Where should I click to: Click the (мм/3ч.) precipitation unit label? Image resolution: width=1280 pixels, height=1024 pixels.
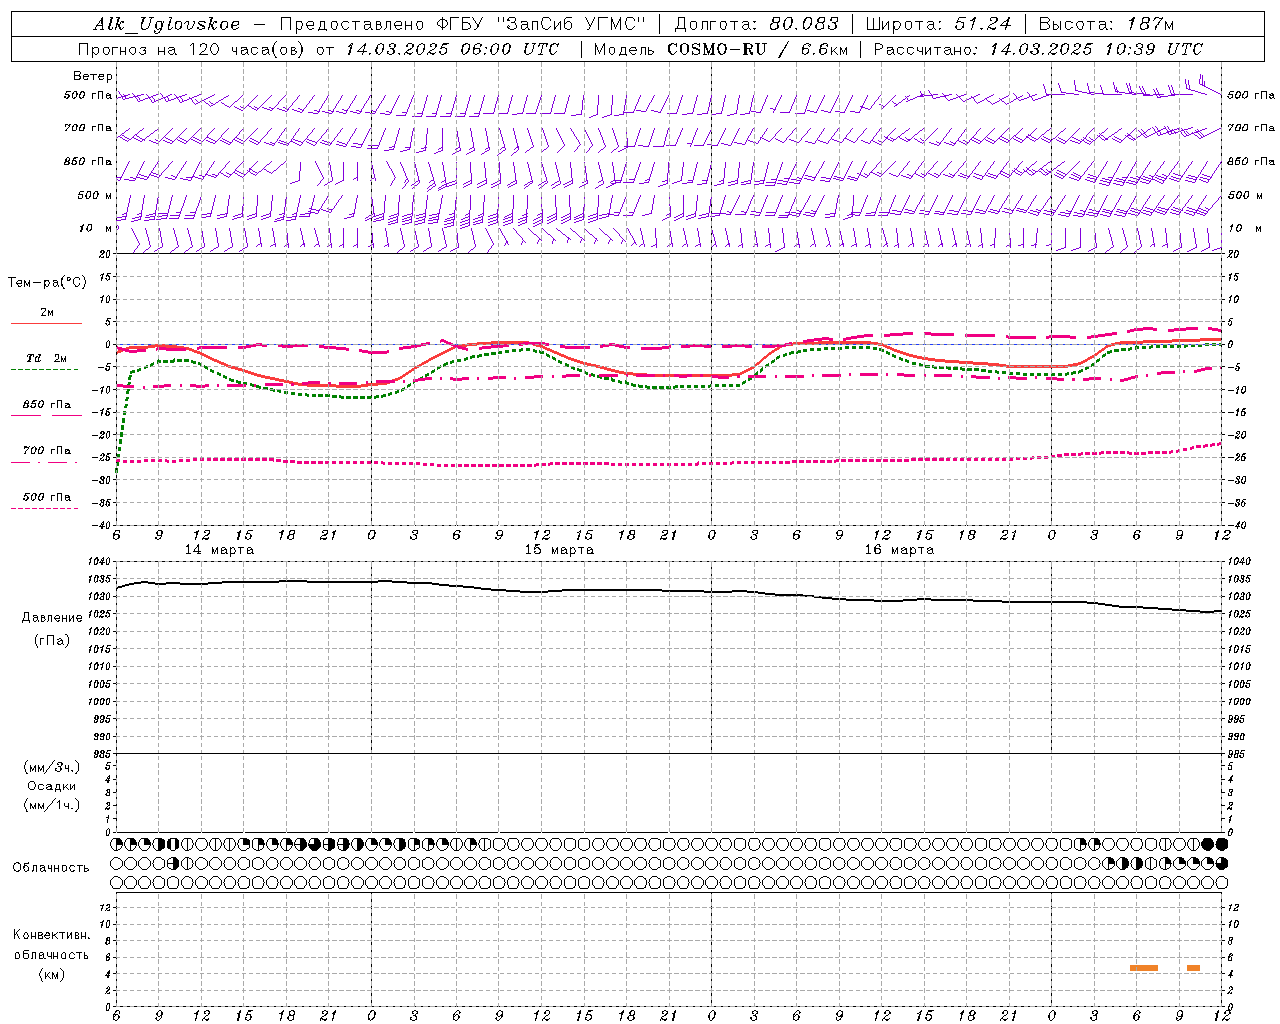52,767
